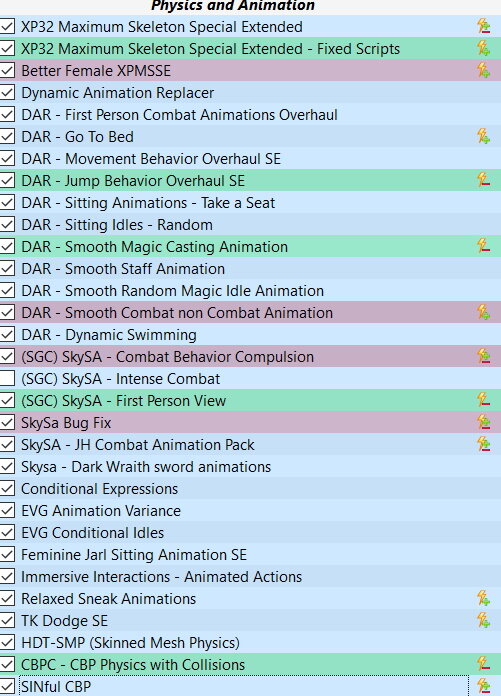This screenshot has width=501, height=696.
Task: Click 'DAR - Dynamic Swimming' mod name
Action: pos(109,335)
